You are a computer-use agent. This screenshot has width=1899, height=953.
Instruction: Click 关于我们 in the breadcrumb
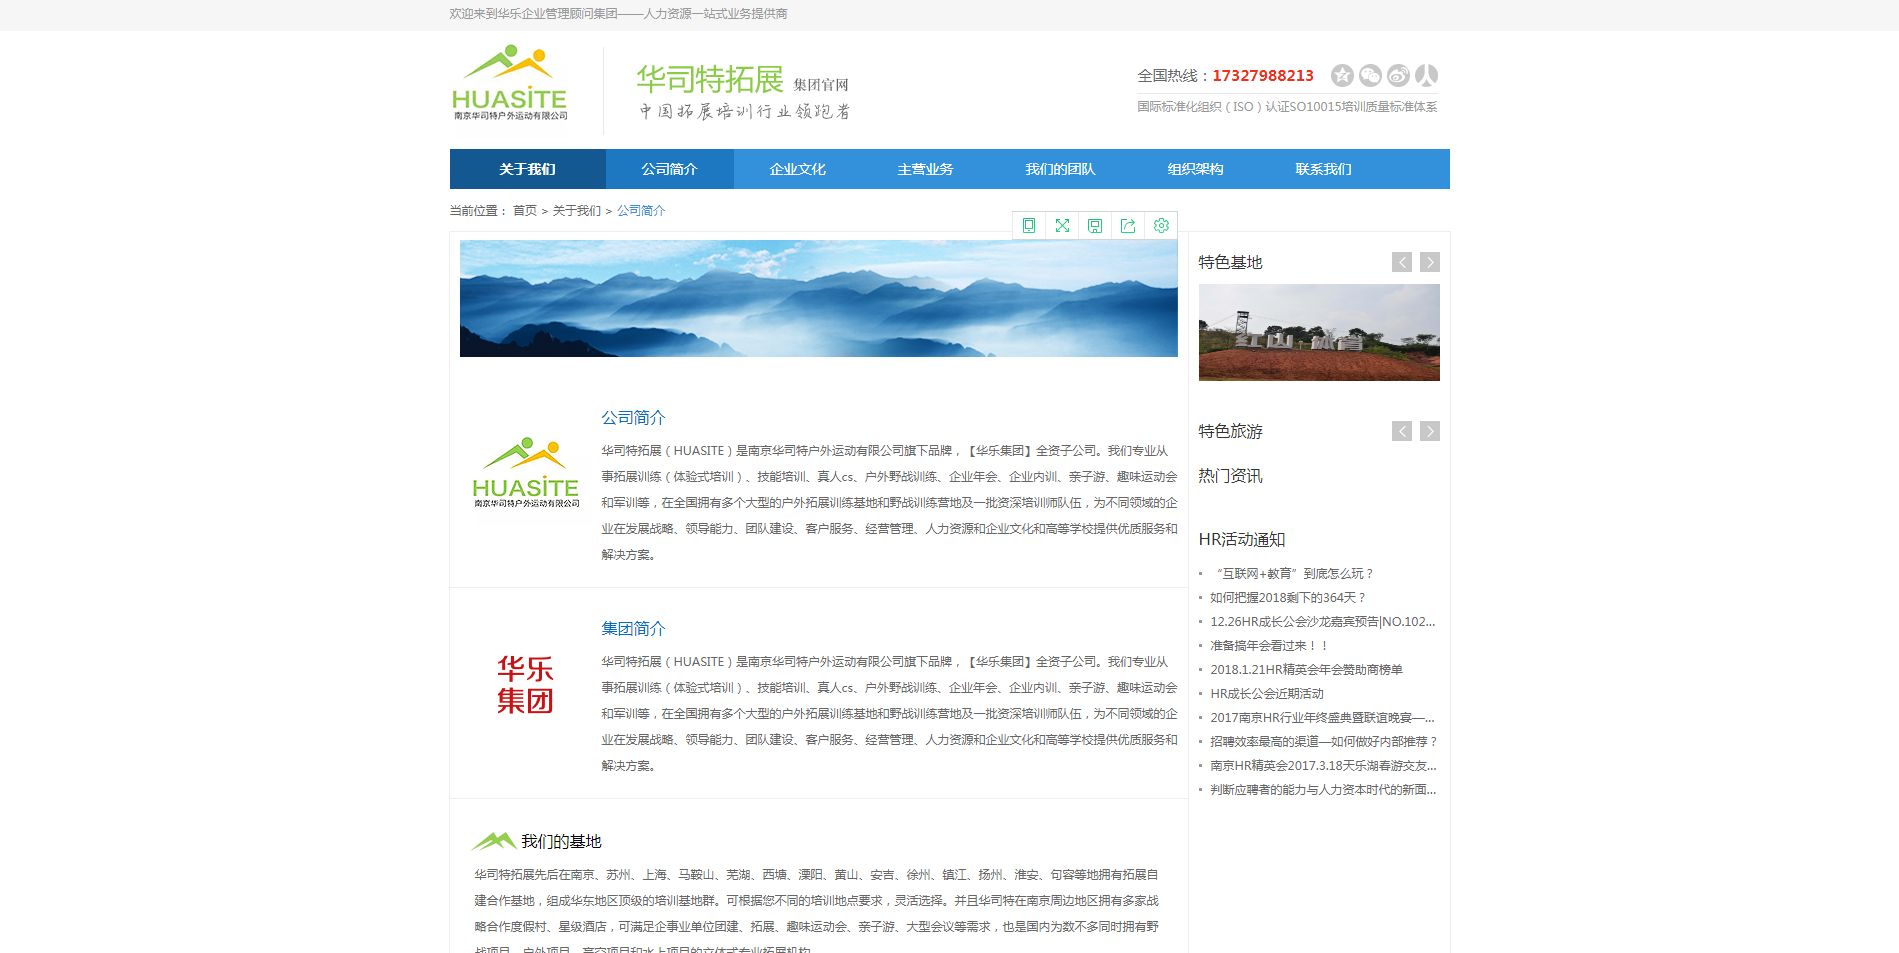click(577, 211)
